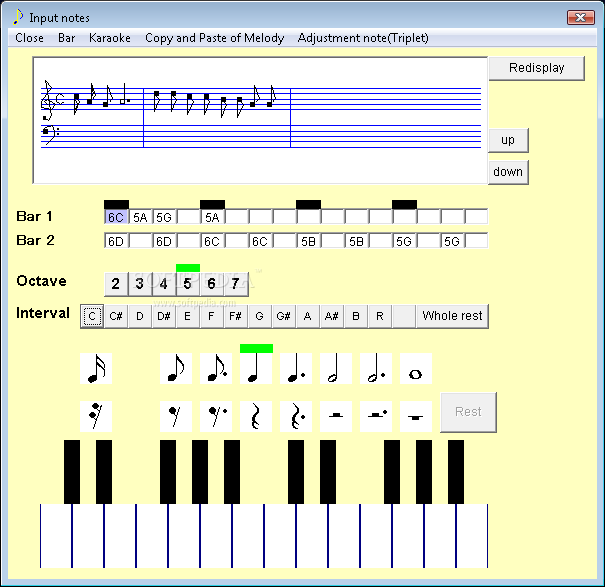Pick the E interval button
Screen dimensions: 605x587
point(188,316)
